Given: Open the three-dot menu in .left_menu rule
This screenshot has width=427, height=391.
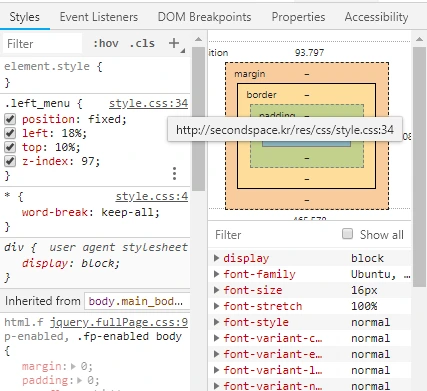Looking at the screenshot, I should pos(174,174).
